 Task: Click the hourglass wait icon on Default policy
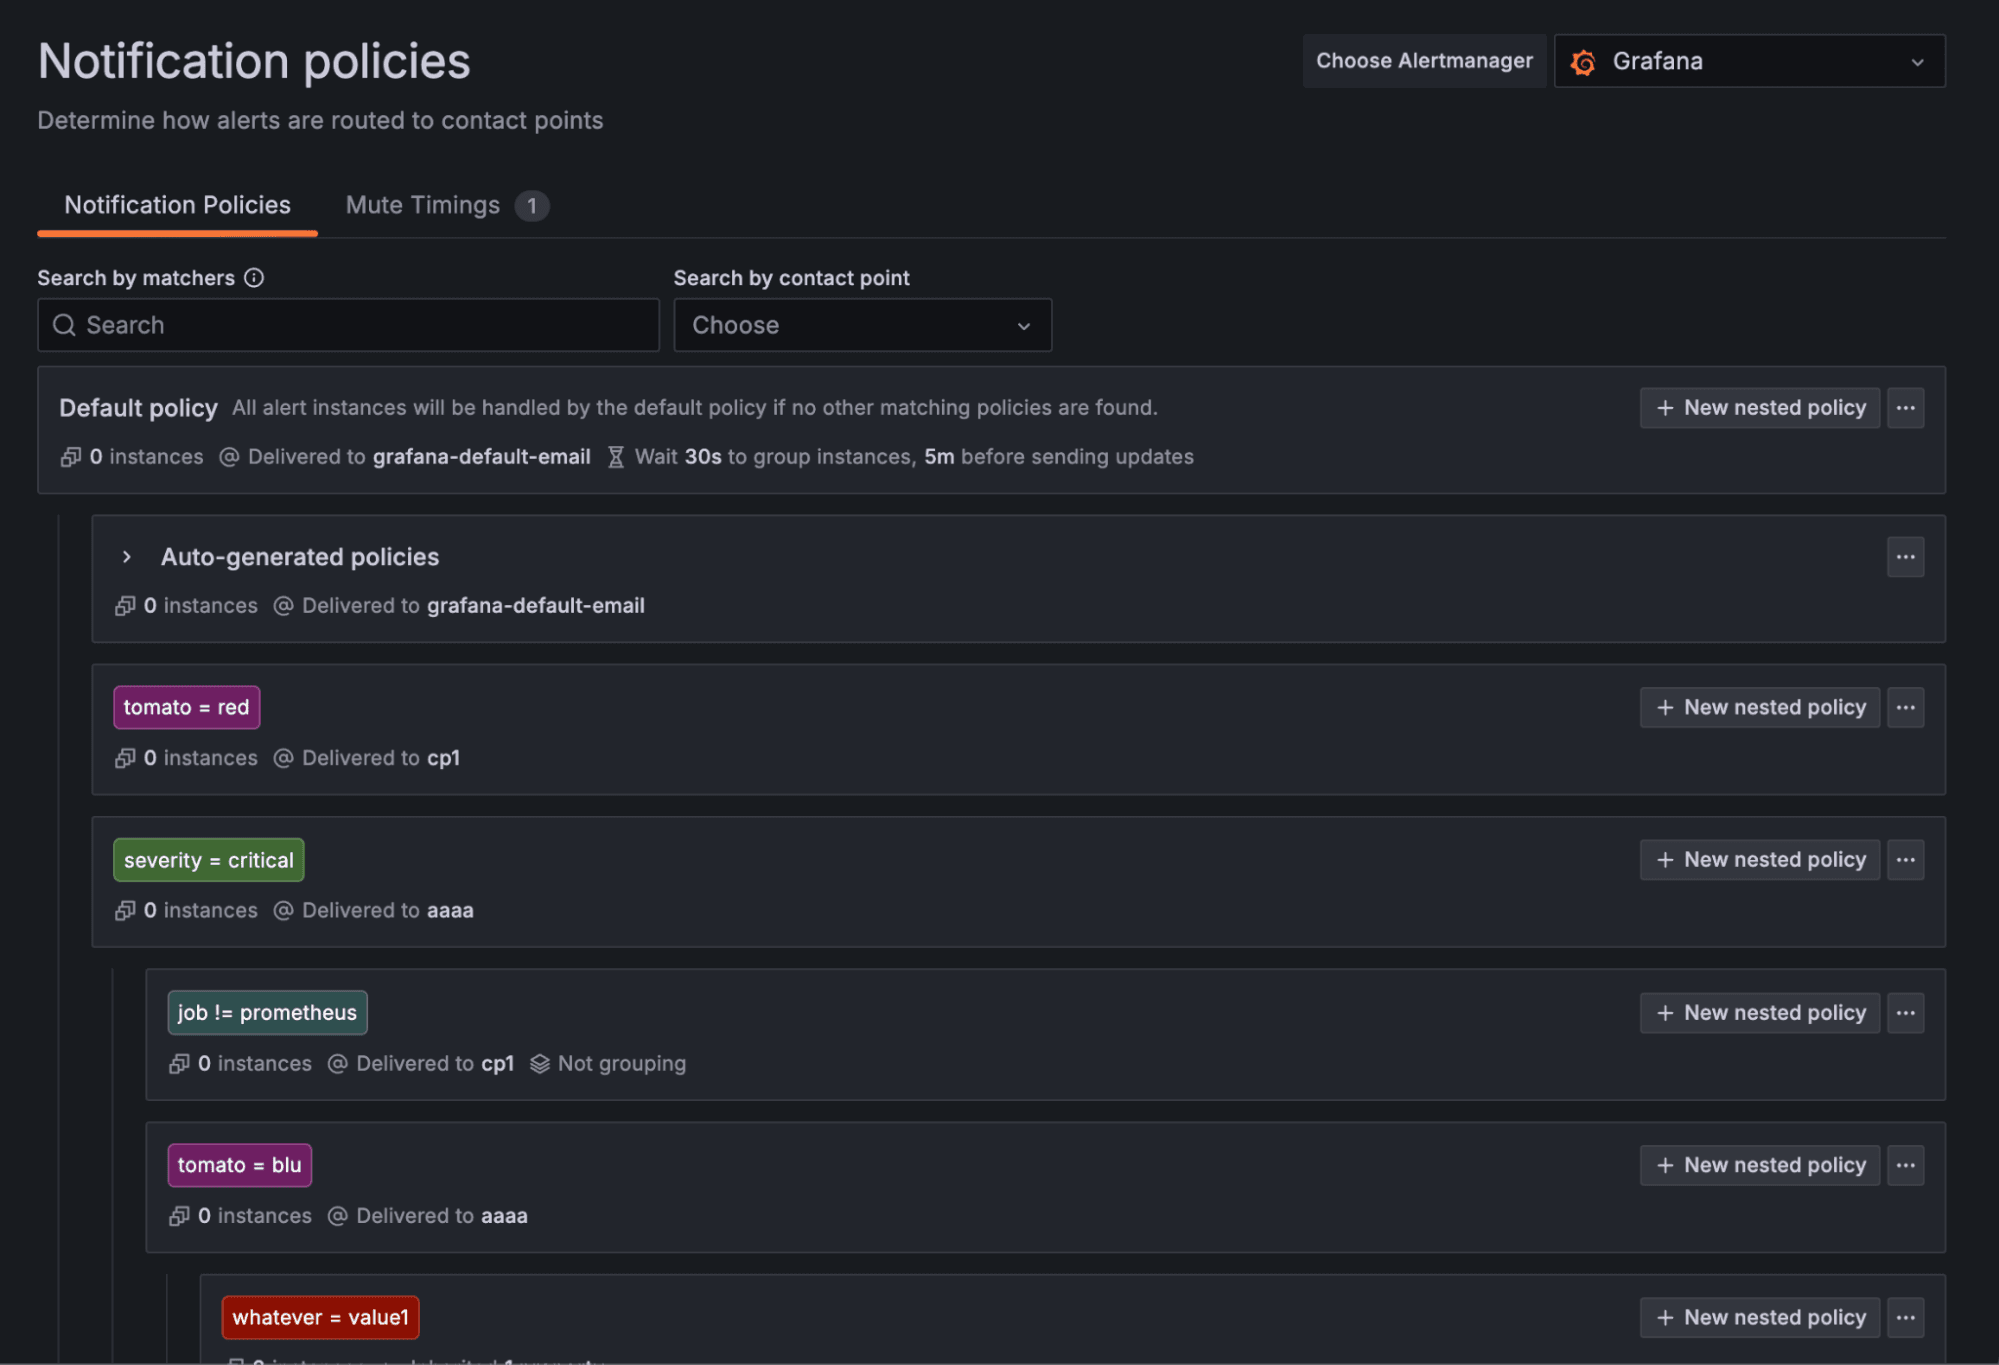click(x=615, y=456)
